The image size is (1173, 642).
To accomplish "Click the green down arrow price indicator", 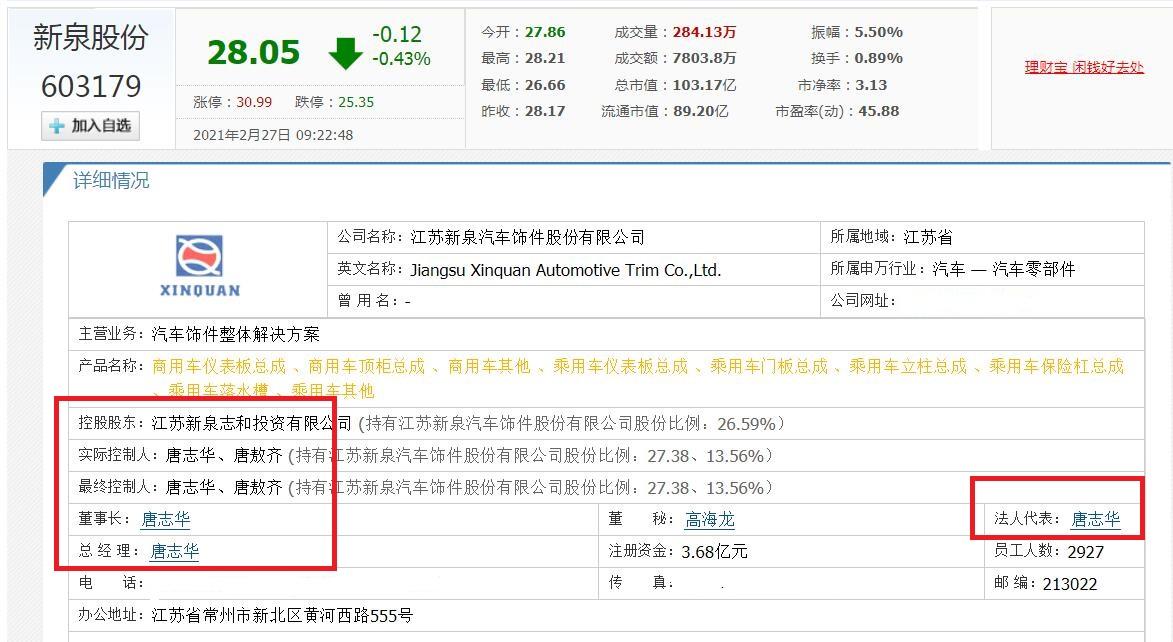I will 345,53.
